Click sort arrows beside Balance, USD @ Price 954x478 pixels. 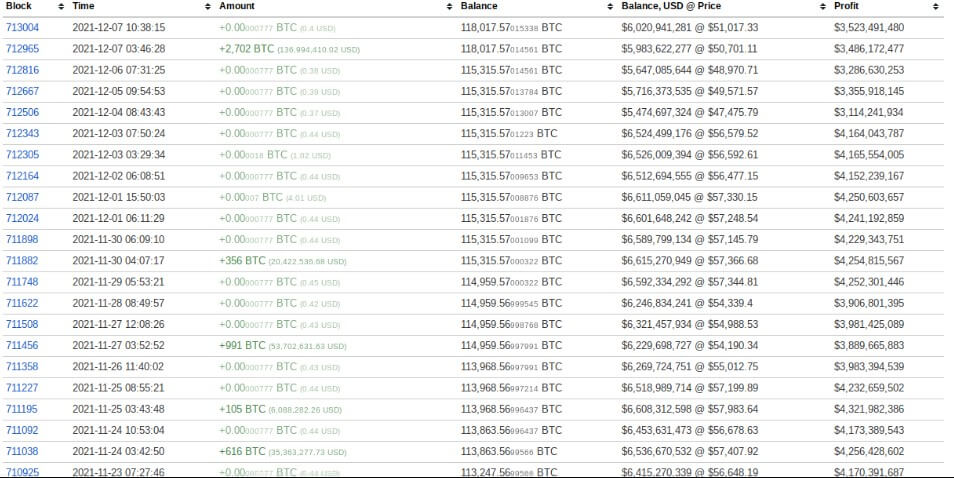(823, 6)
